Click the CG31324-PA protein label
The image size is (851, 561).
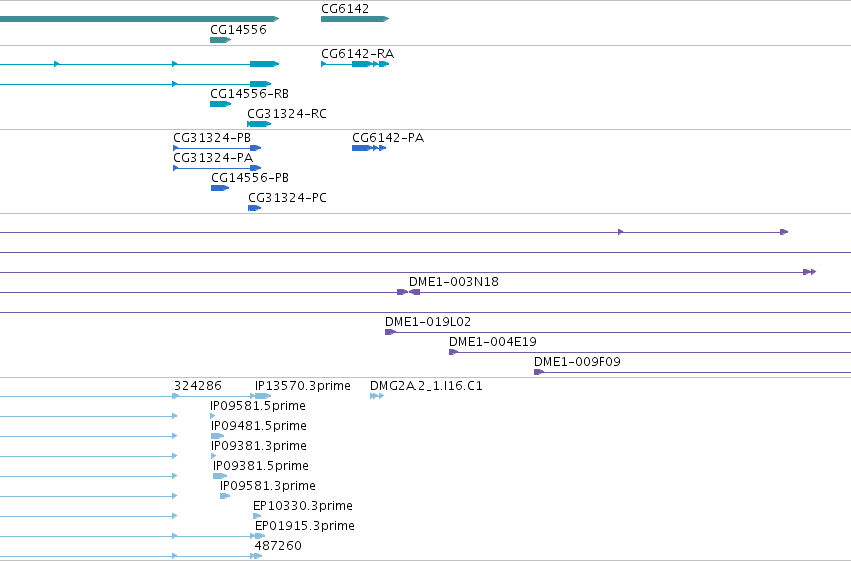click(x=213, y=158)
